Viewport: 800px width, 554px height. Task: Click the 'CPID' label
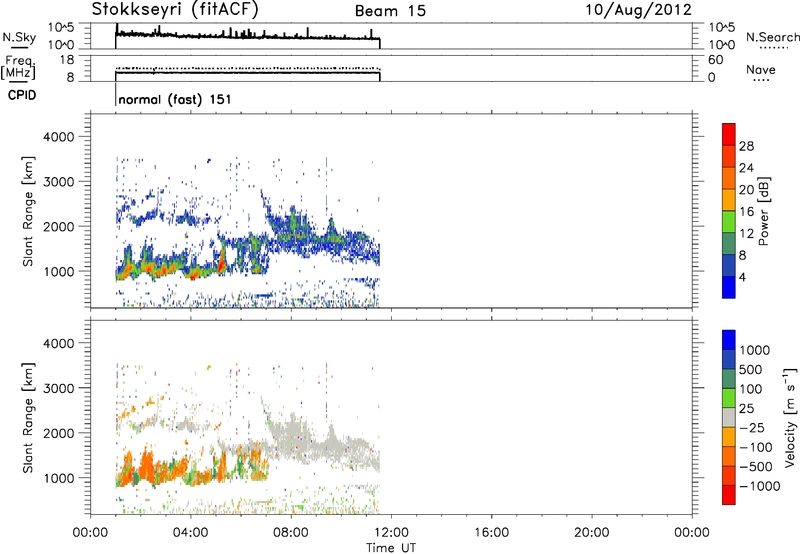22,95
